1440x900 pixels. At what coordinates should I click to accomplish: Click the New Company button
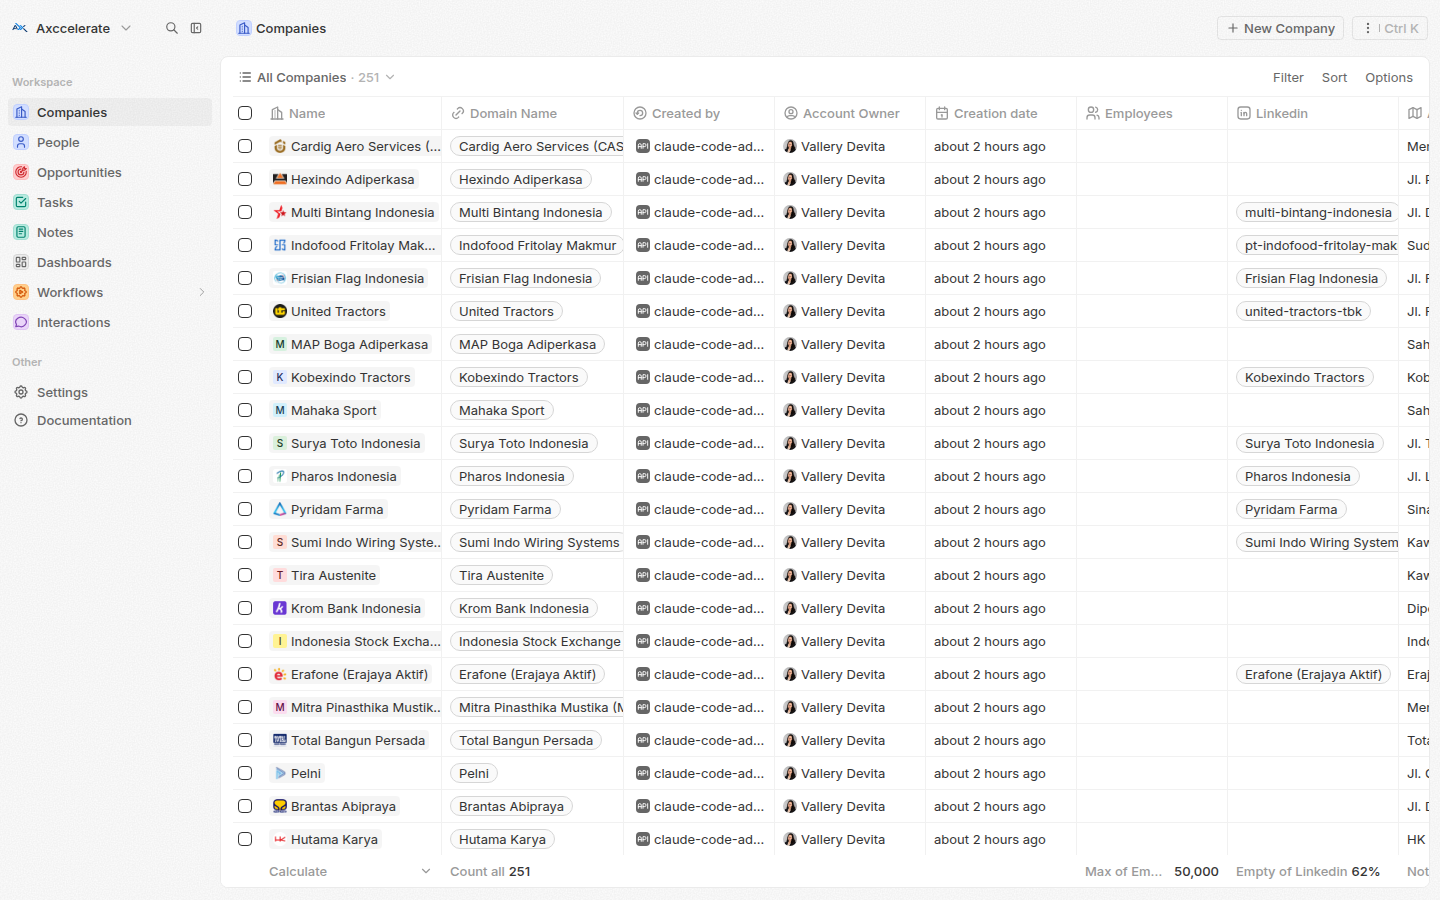coord(1280,28)
